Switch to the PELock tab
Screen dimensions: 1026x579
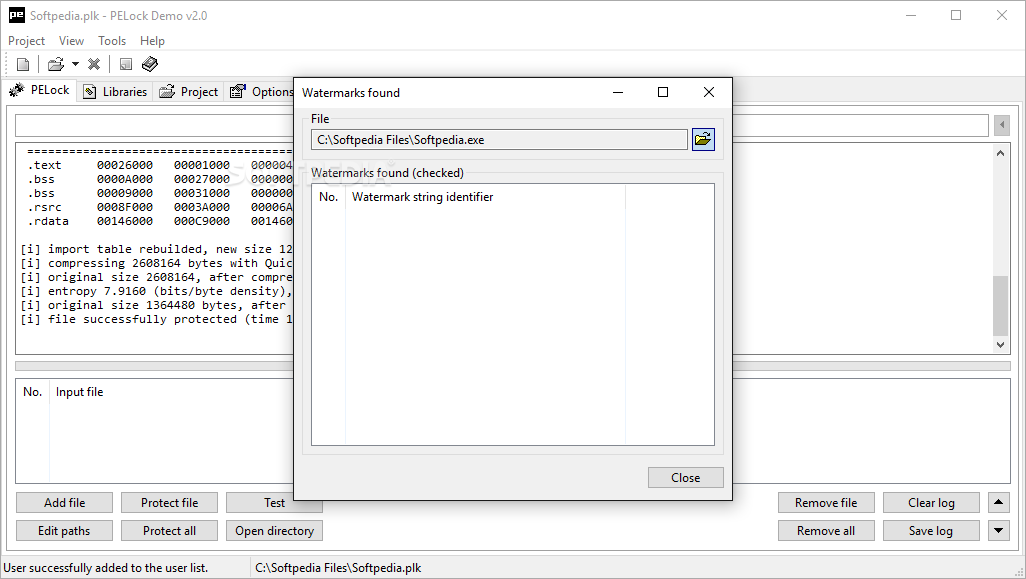[40, 90]
